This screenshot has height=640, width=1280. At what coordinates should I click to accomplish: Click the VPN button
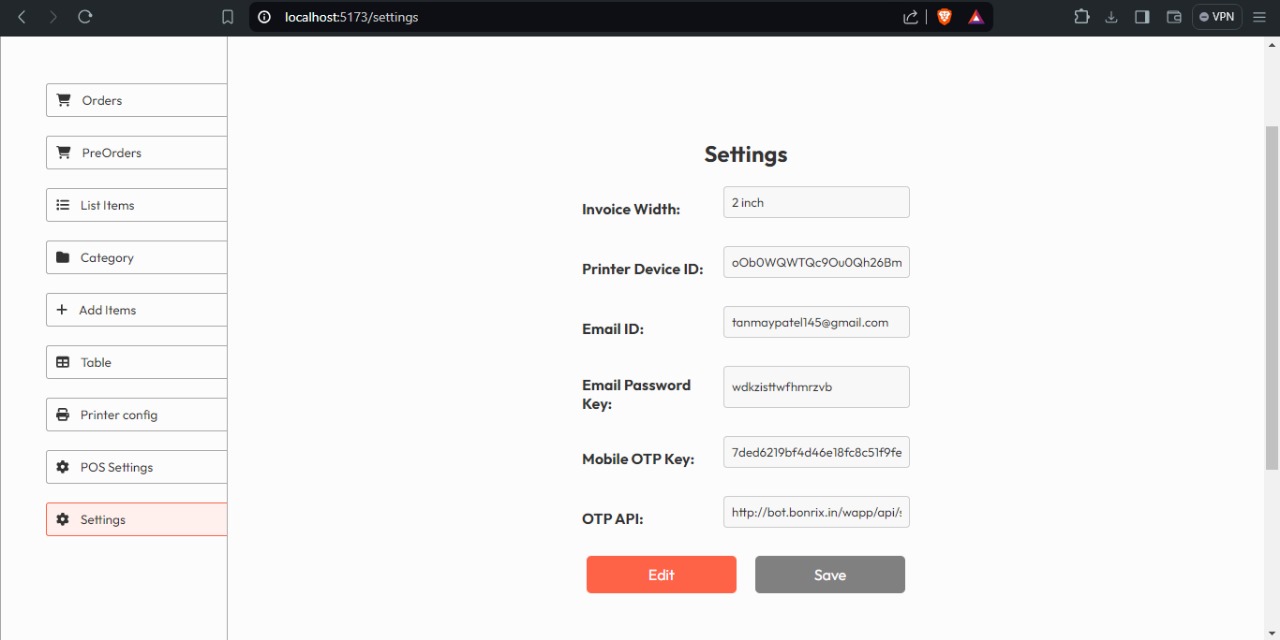click(x=1217, y=17)
